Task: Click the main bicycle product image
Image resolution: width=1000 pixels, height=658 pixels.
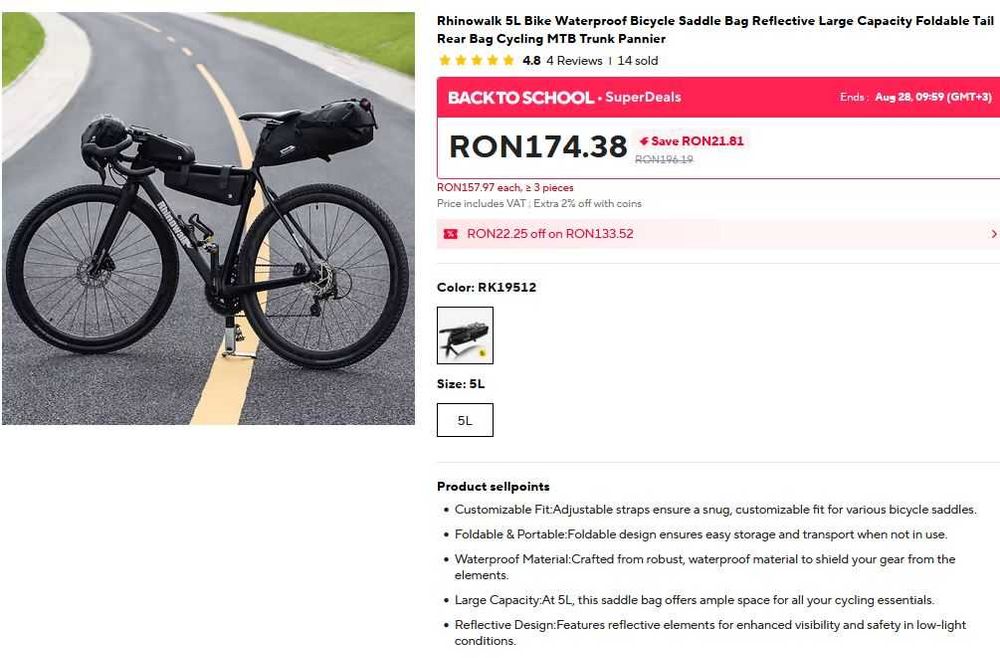Action: [x=208, y=218]
